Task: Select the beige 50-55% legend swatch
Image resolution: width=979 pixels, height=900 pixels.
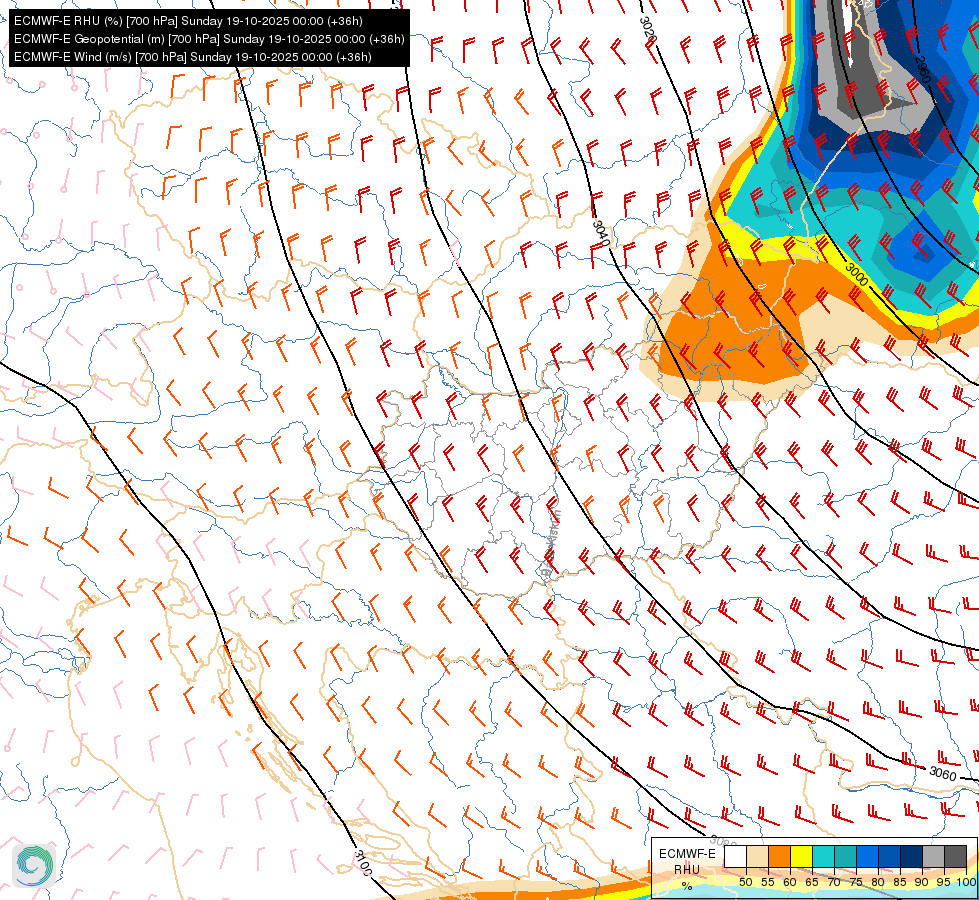Action: tap(757, 856)
